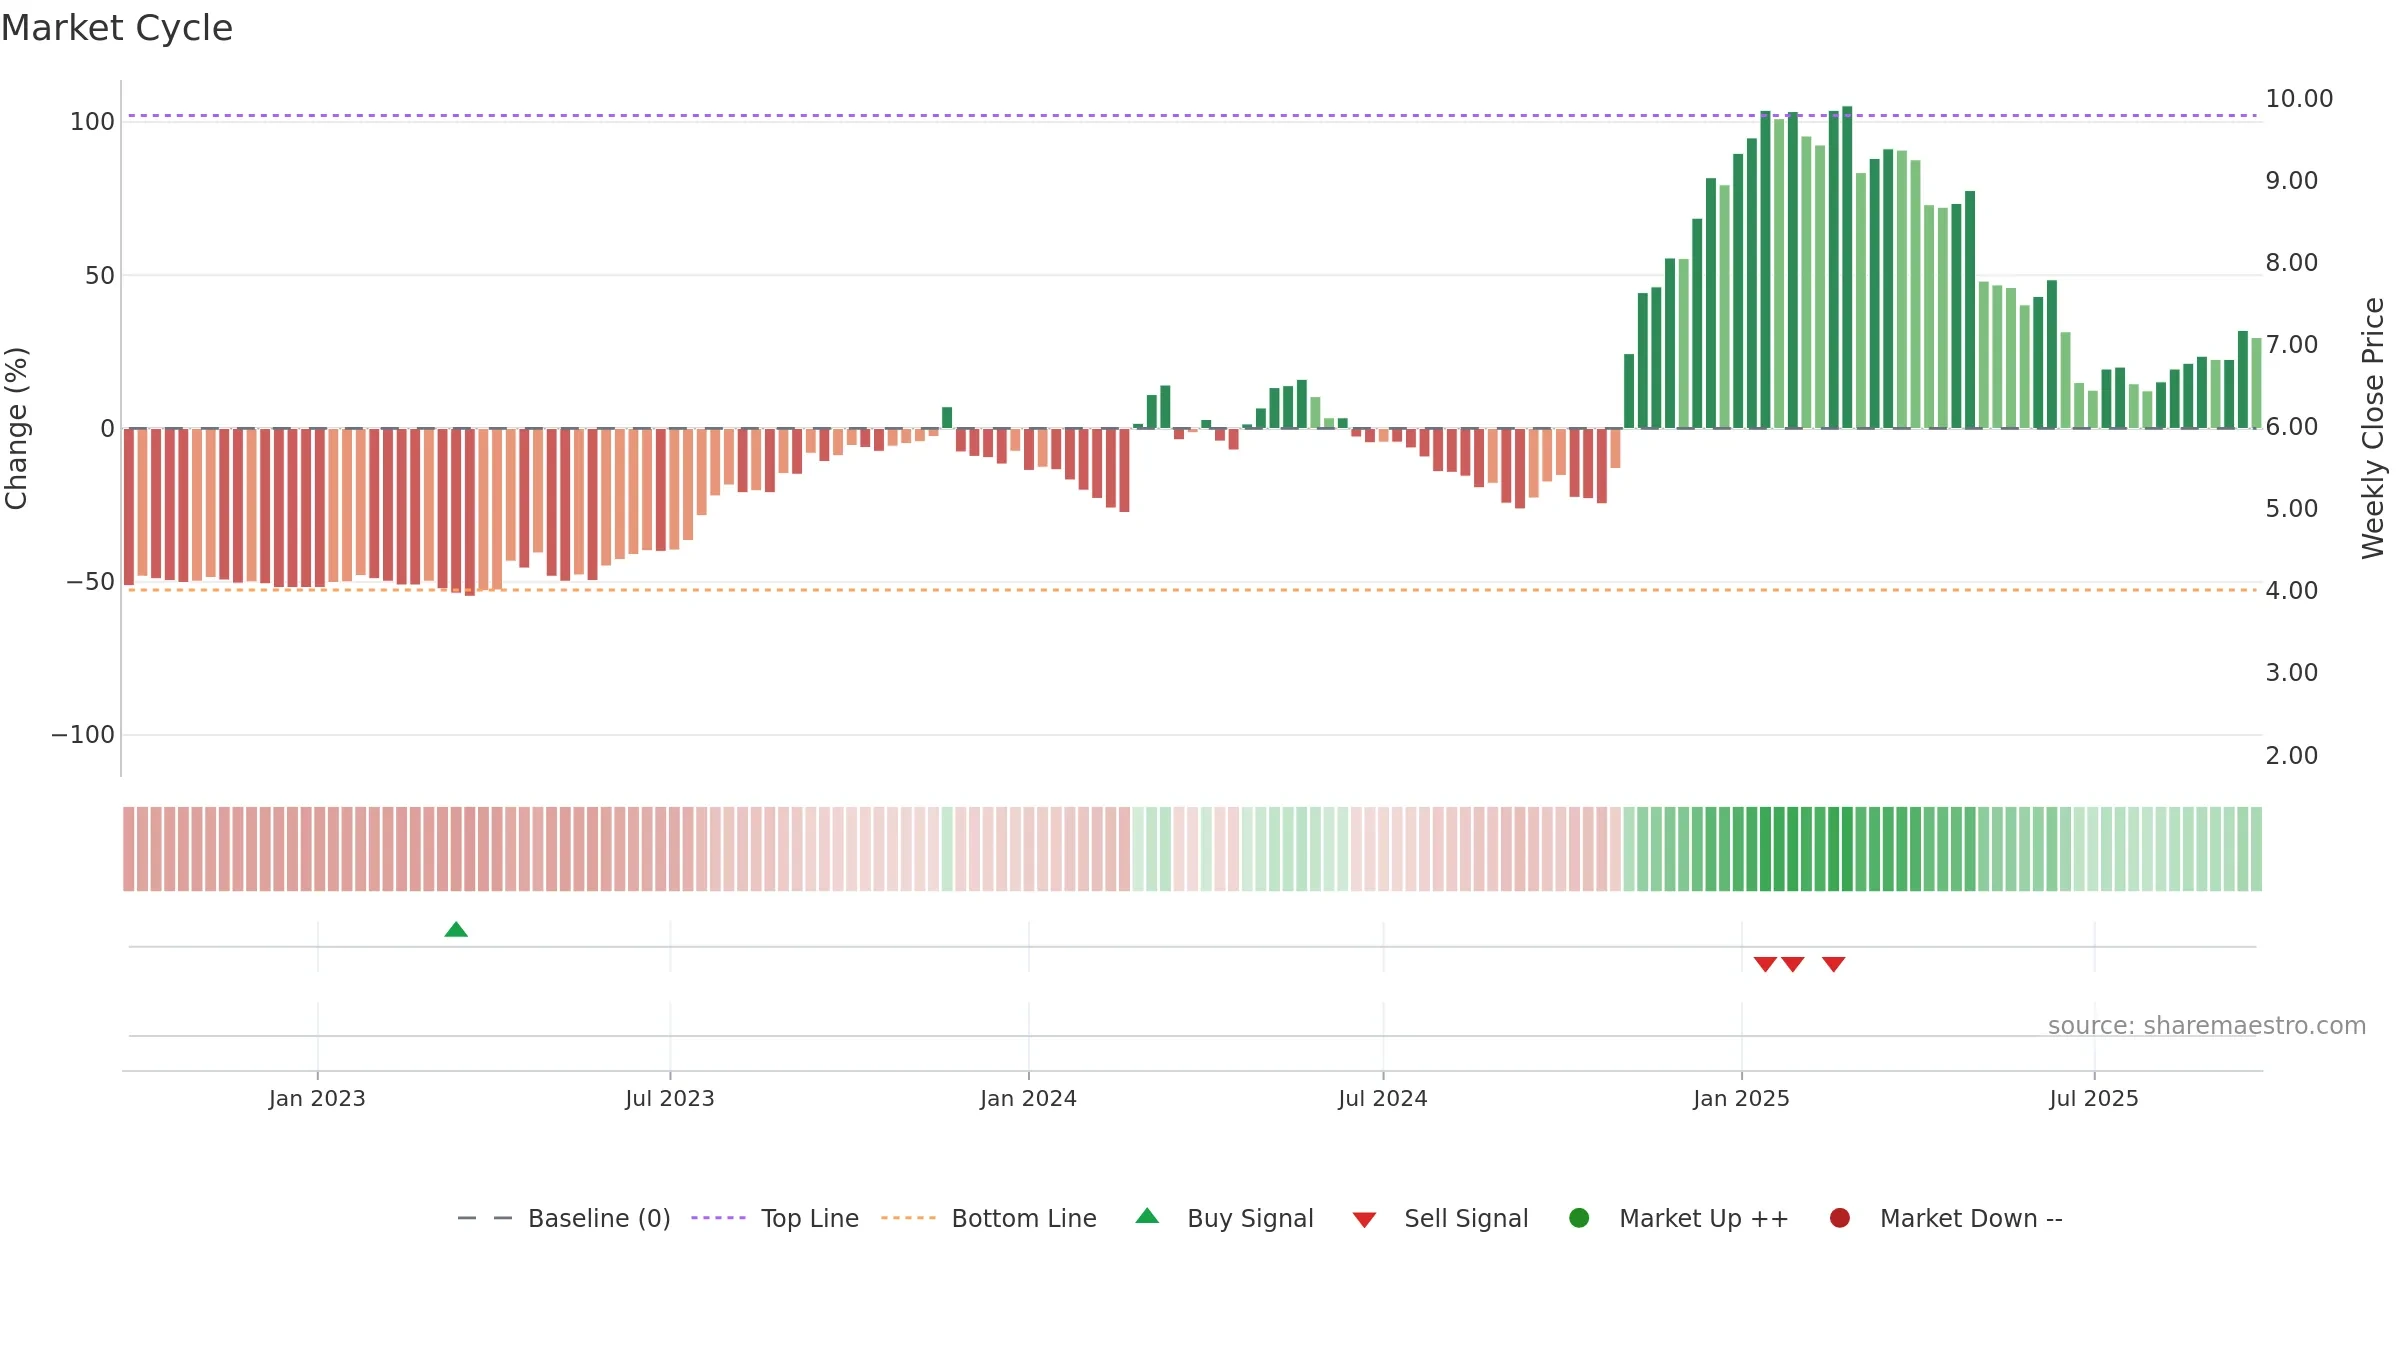This screenshot has height=1350, width=2400.
Task: Click the Jul 2025 axis label
Action: pyautogui.click(x=2094, y=1099)
